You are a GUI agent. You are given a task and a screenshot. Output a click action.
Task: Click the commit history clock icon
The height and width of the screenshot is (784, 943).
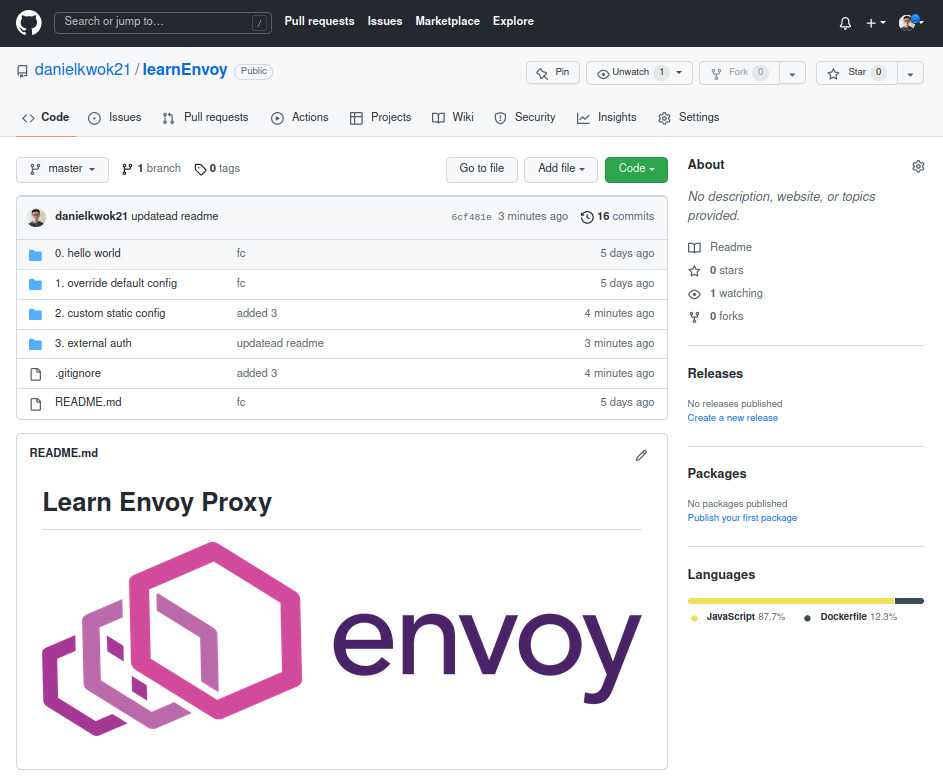coord(587,217)
